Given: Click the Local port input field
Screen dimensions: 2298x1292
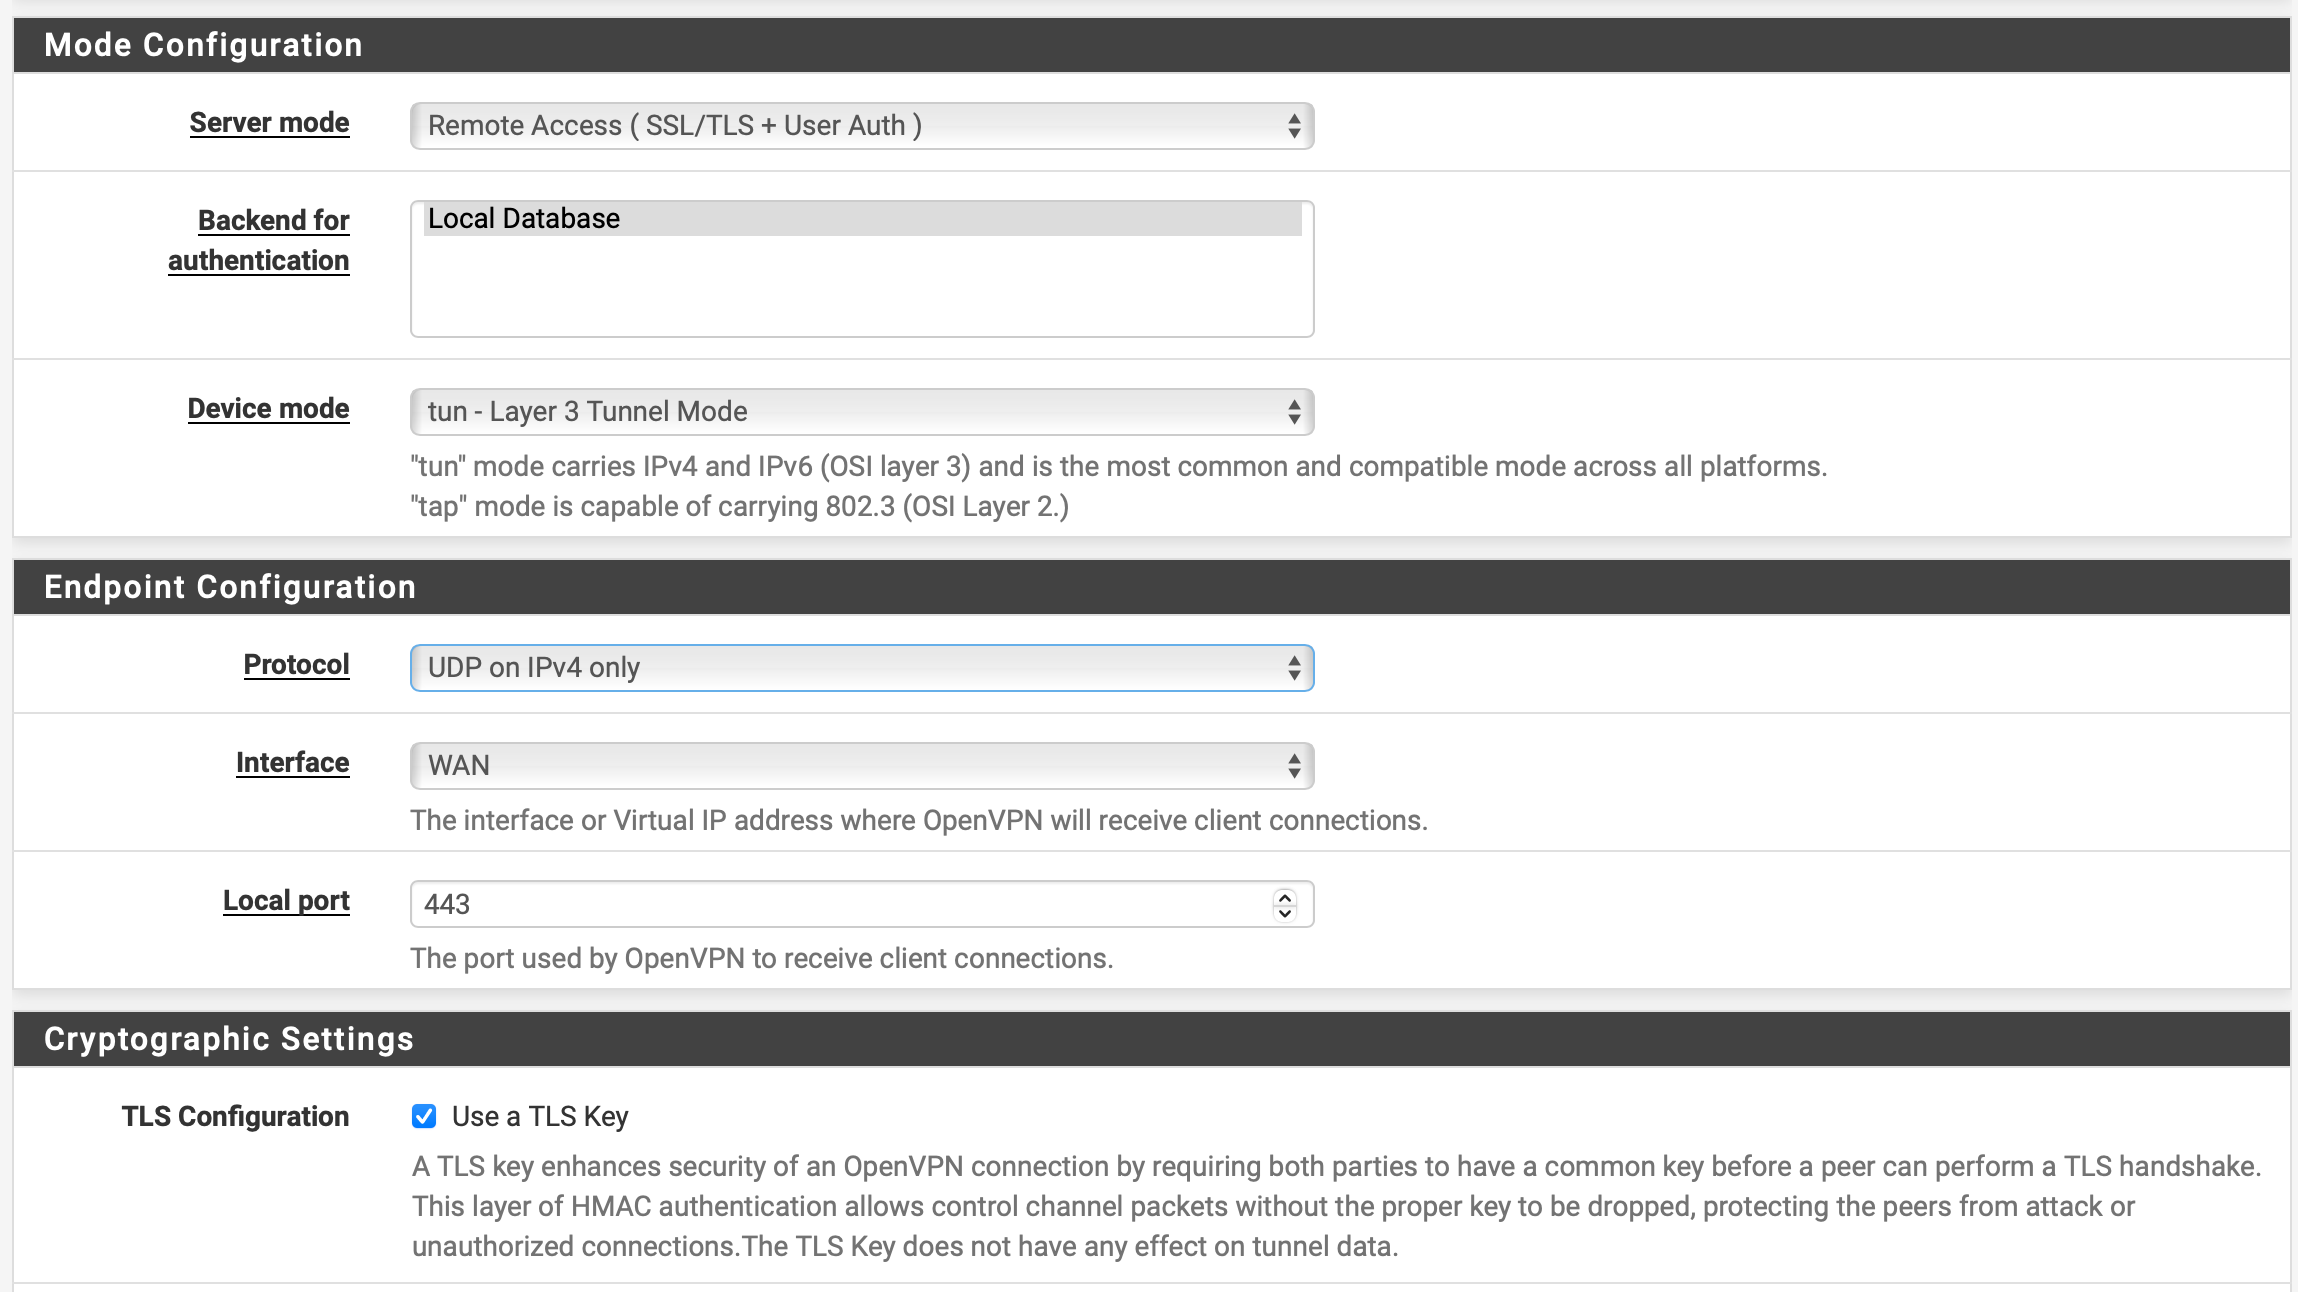Looking at the screenshot, I should tap(840, 904).
